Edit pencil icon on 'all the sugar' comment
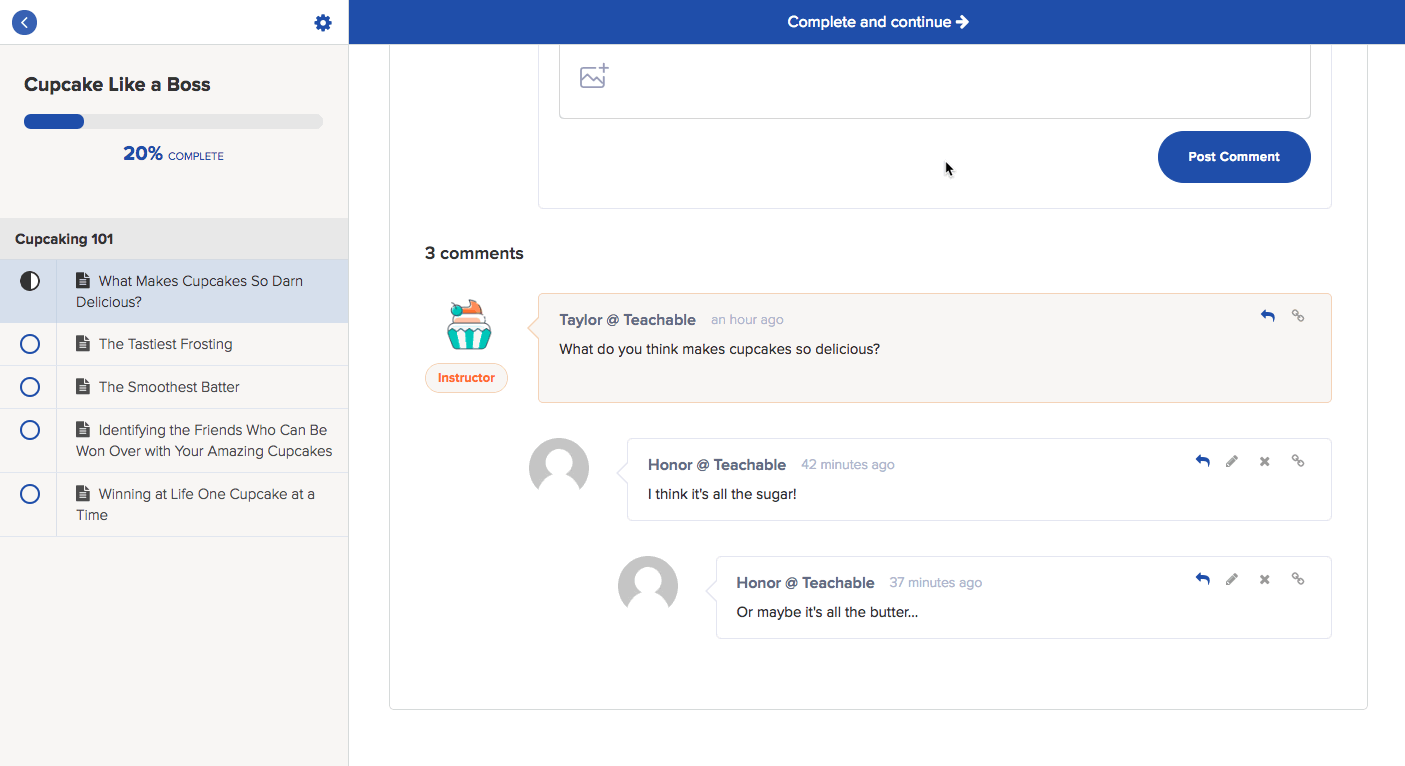Viewport: 1405px width, 766px height. 1232,461
